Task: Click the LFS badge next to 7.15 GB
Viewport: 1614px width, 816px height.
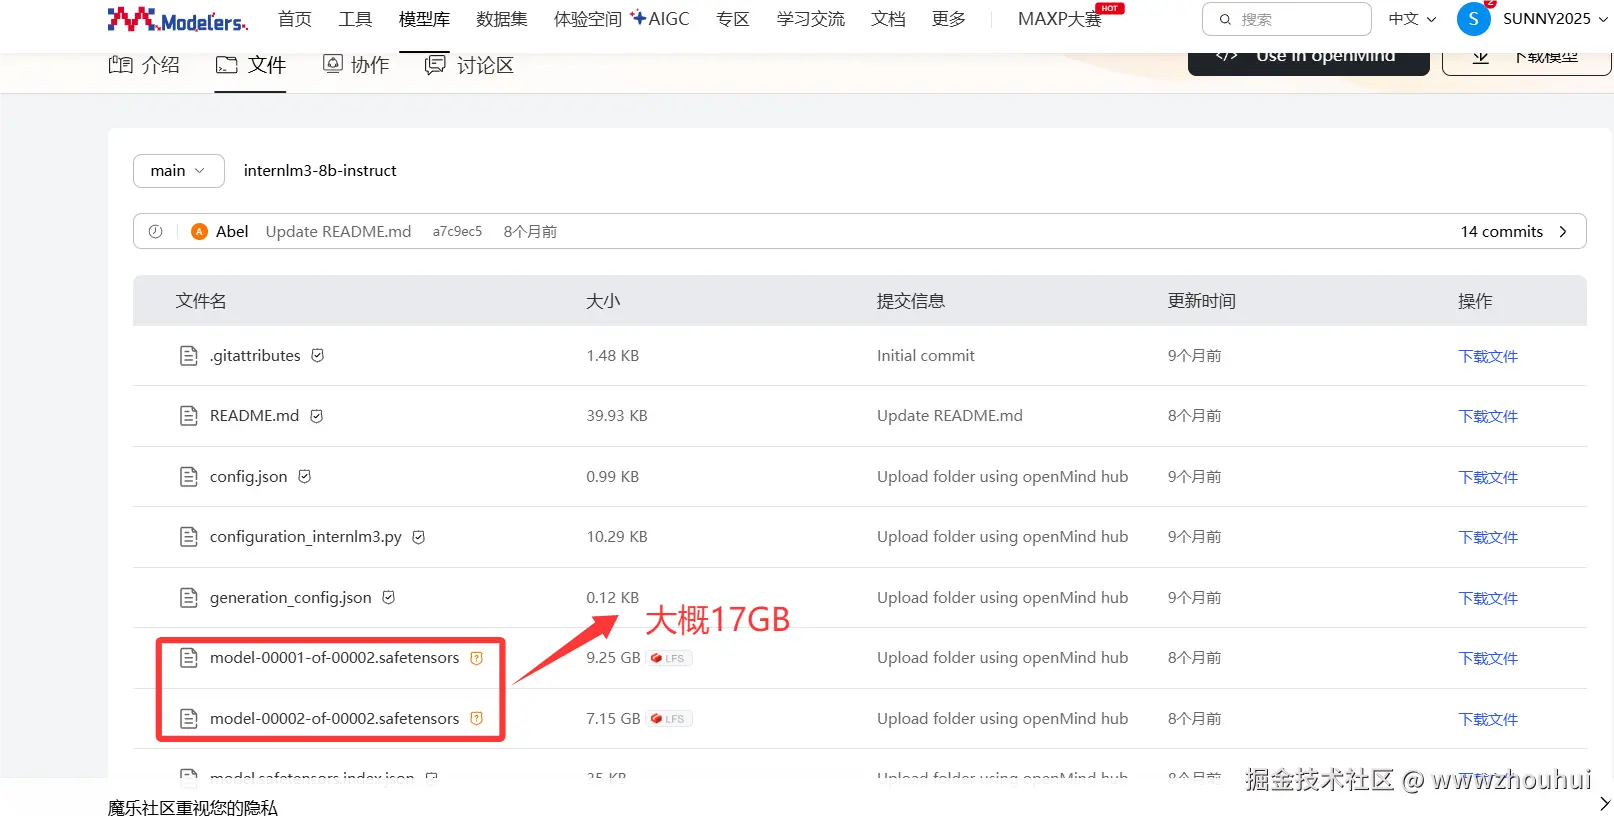Action: [669, 718]
